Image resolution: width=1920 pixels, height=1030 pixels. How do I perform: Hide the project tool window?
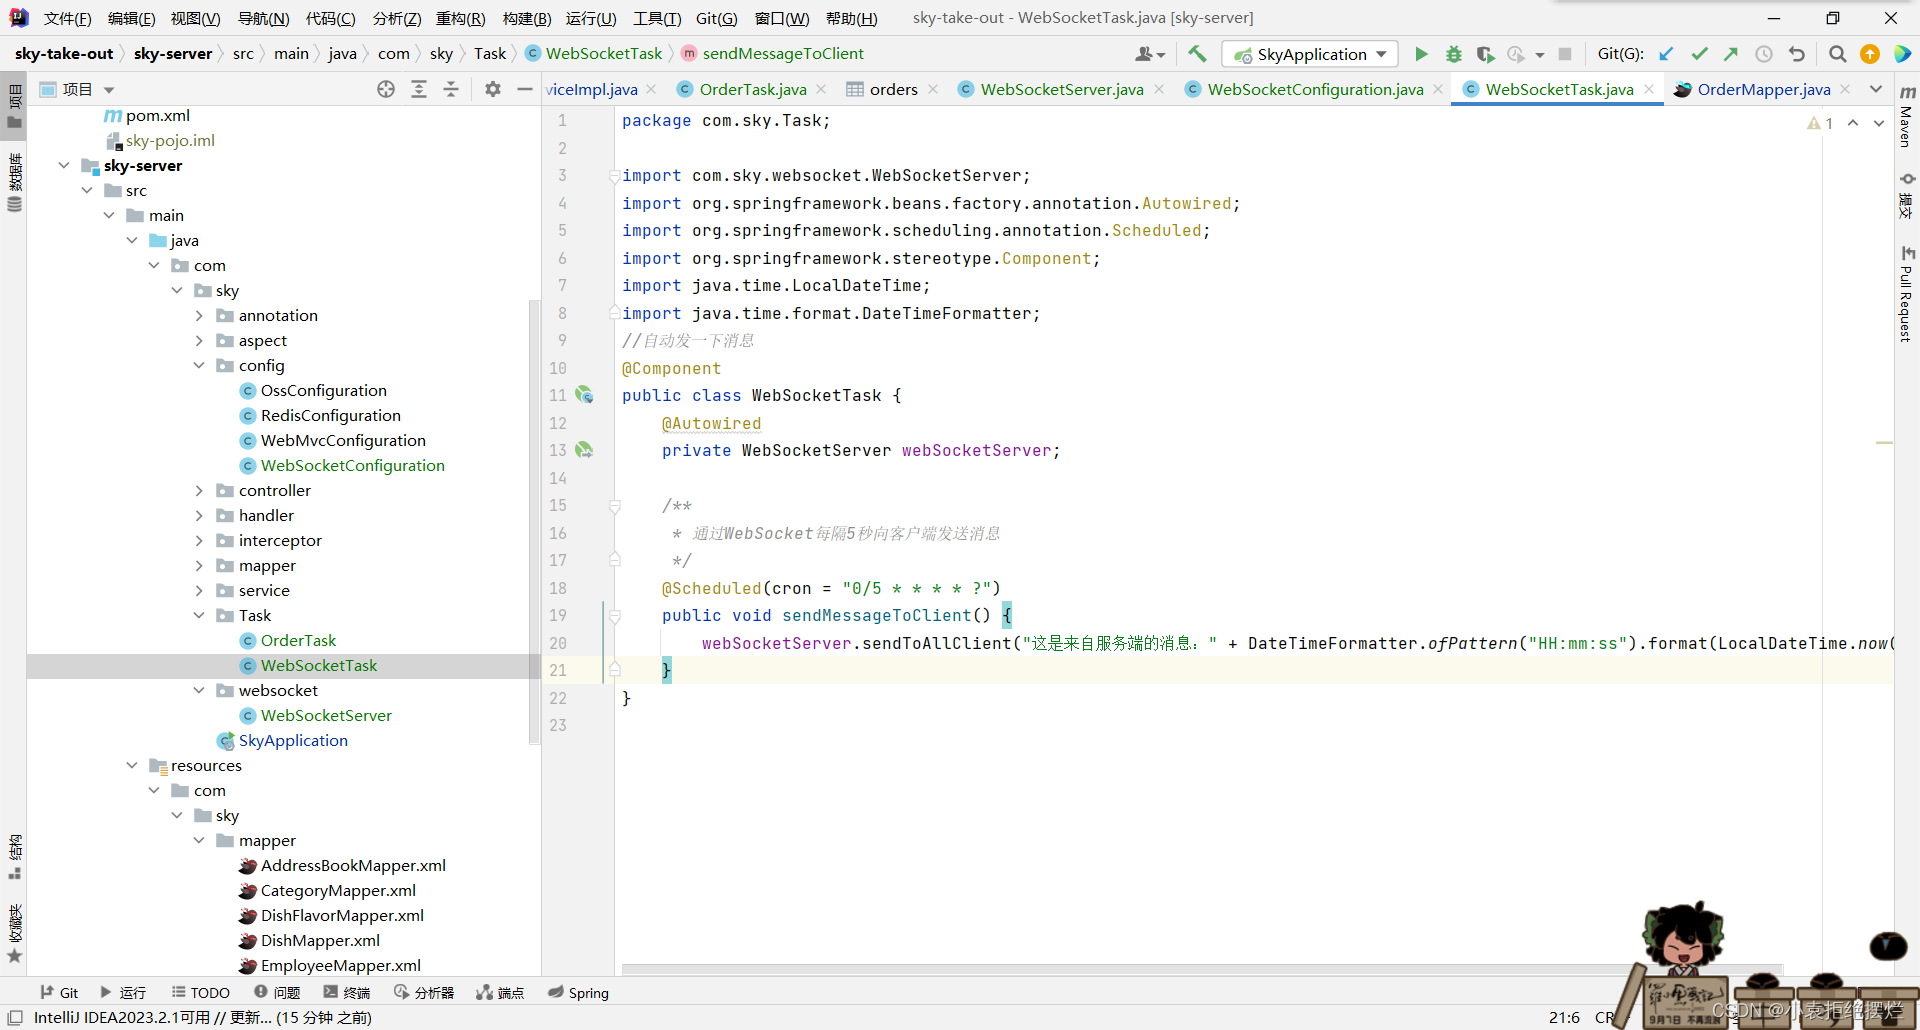(x=524, y=89)
